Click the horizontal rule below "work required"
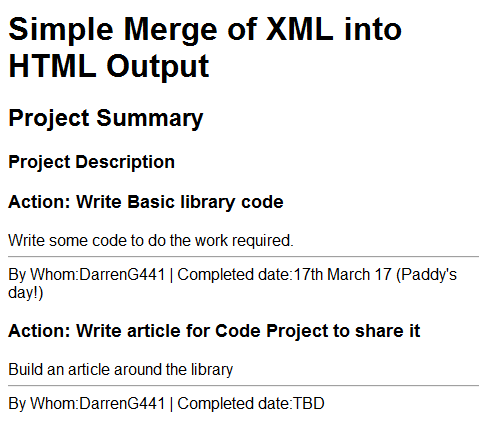479x437 pixels. coord(243,257)
